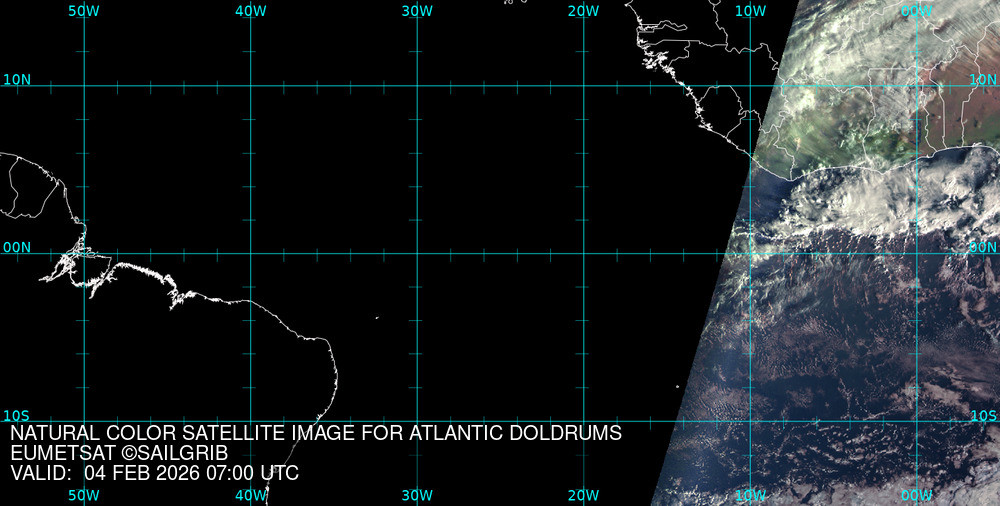Select the VALID 04 FEB 2026 timestamp
Viewport: 1000px width, 506px height.
(x=154, y=473)
